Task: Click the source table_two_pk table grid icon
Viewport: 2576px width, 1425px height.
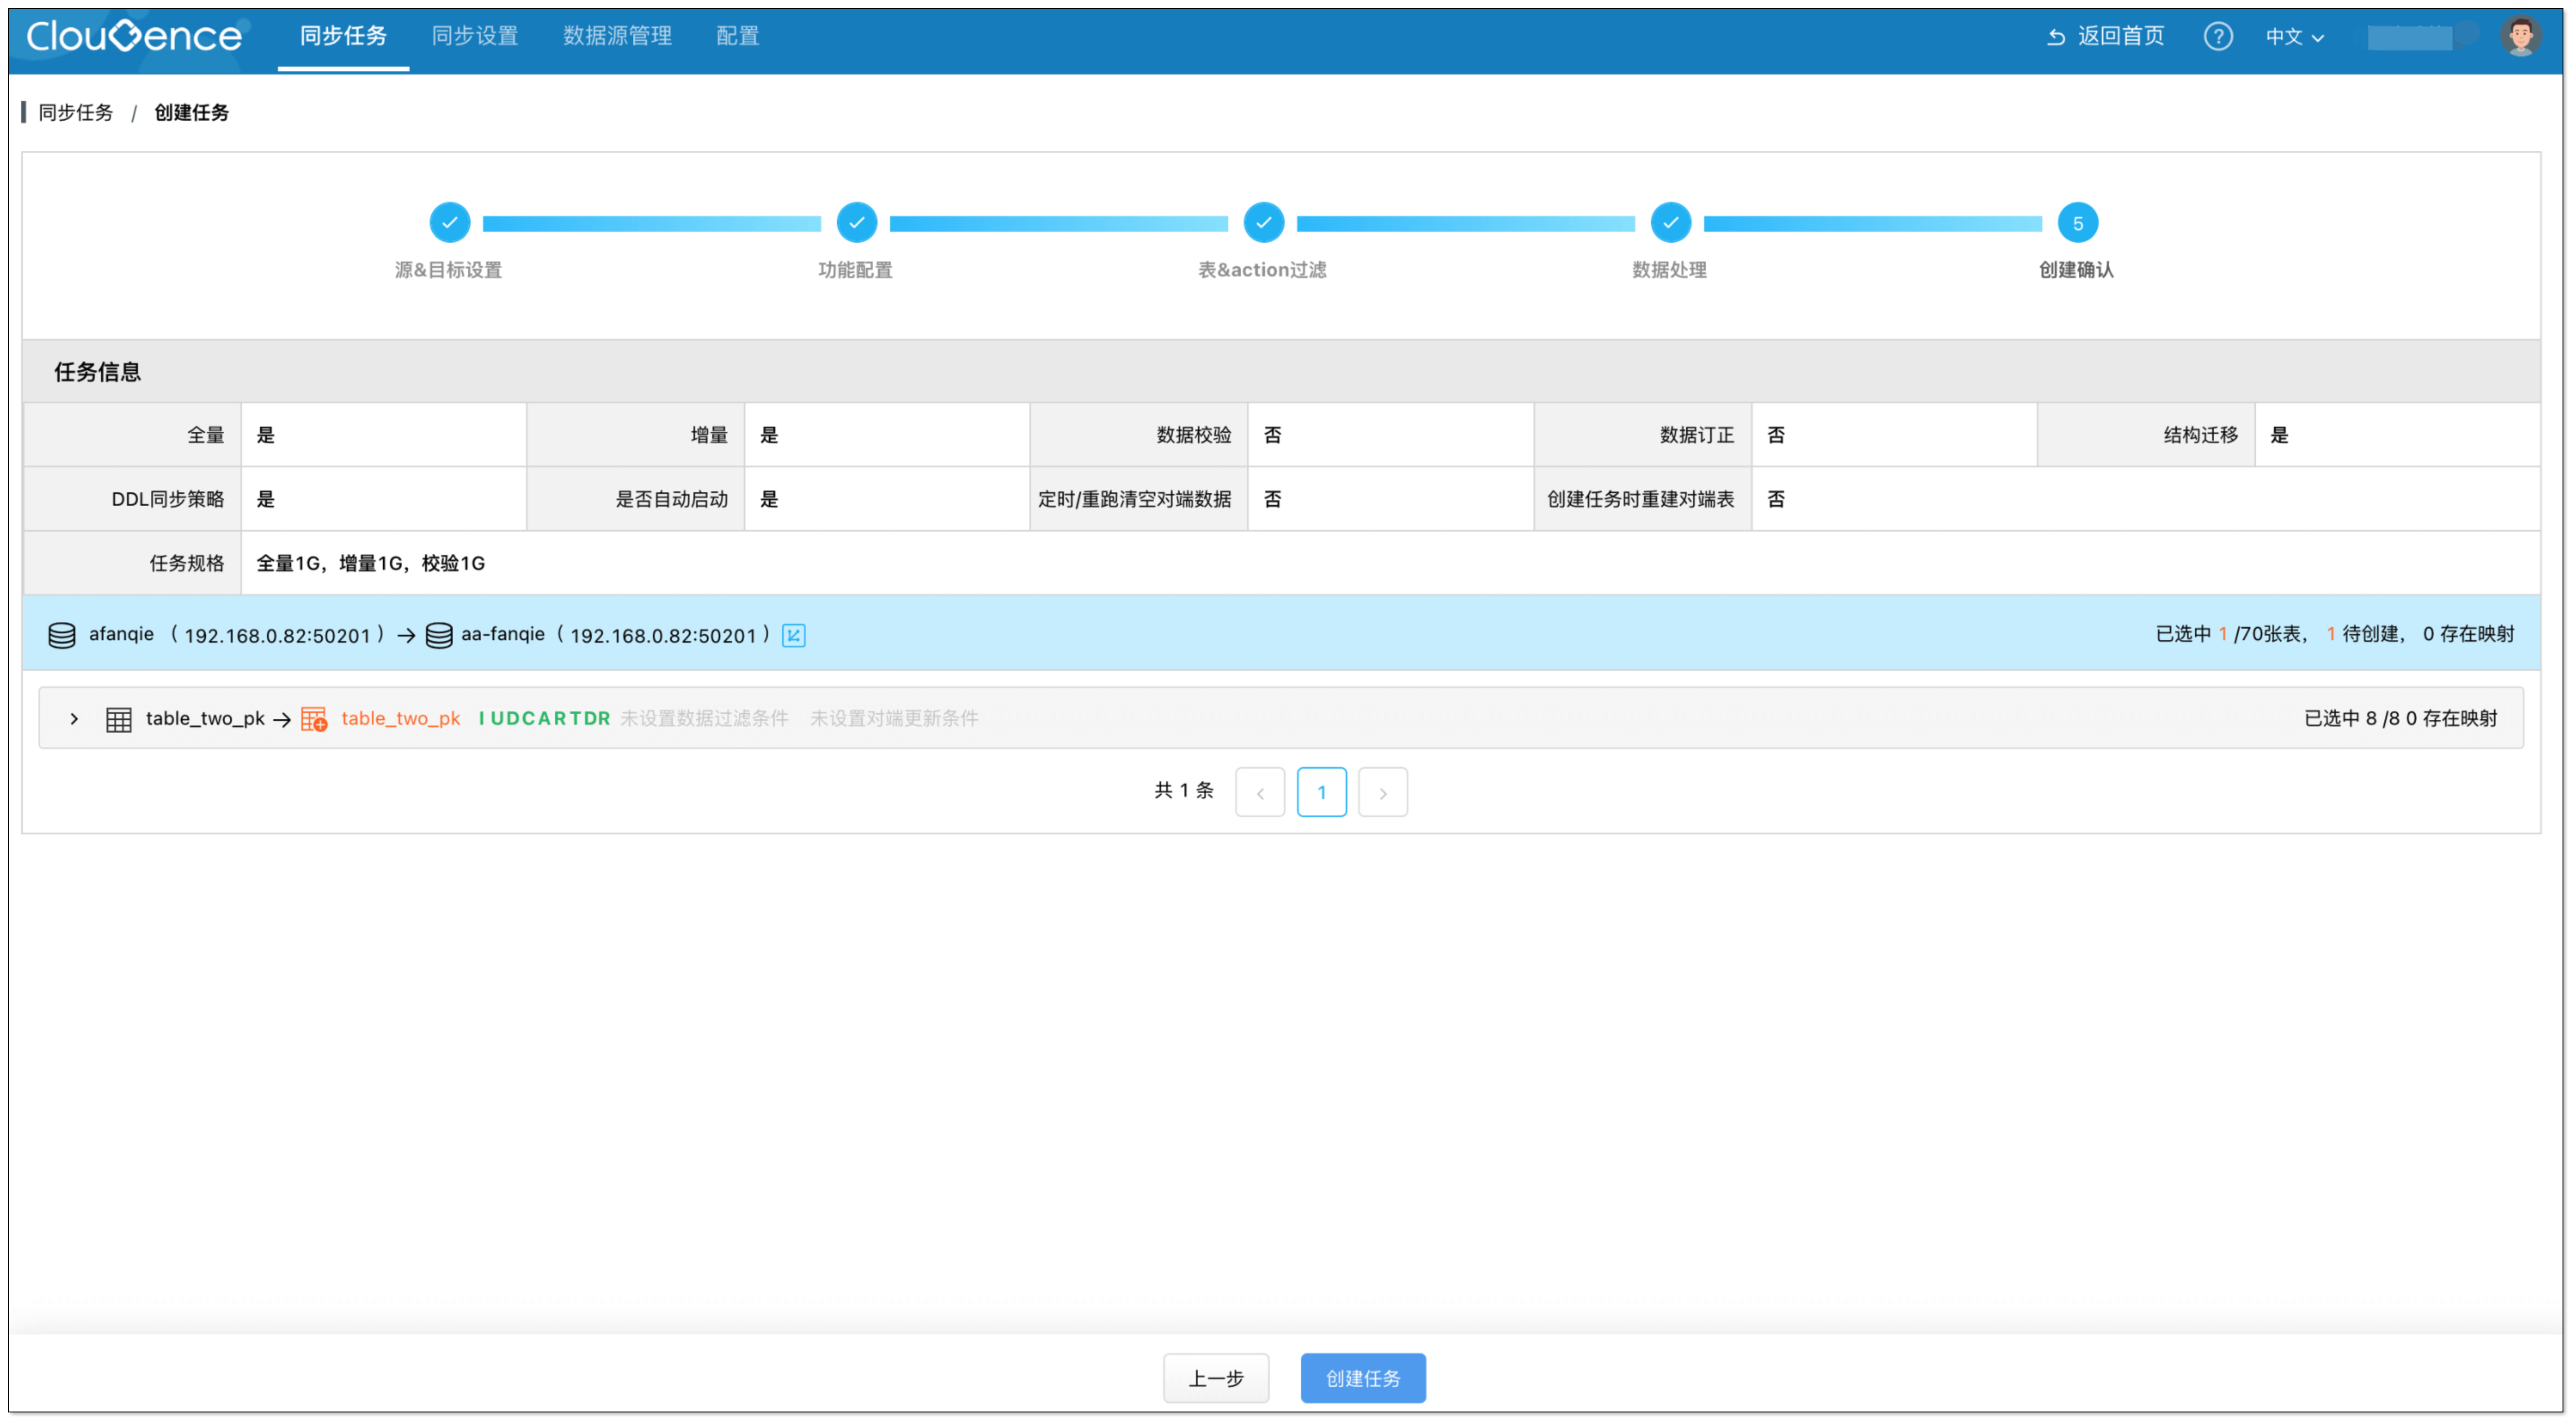Action: 118,718
